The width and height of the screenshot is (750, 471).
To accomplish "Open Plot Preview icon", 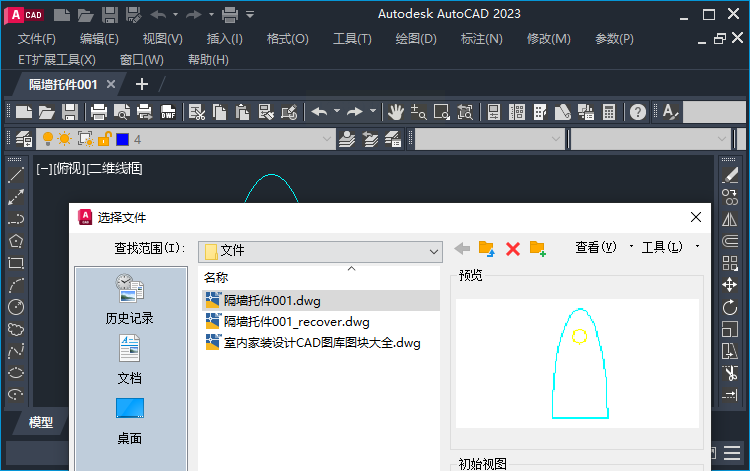I will [121, 112].
